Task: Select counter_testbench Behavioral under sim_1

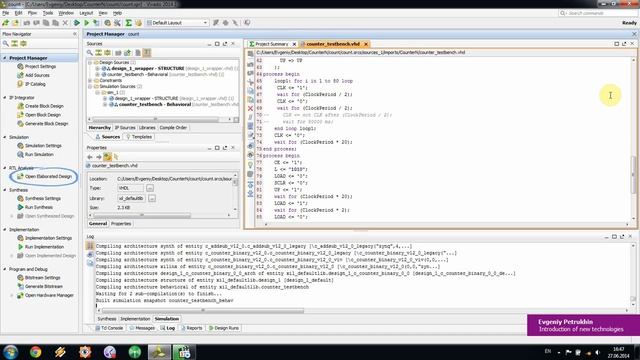Action: (155, 104)
